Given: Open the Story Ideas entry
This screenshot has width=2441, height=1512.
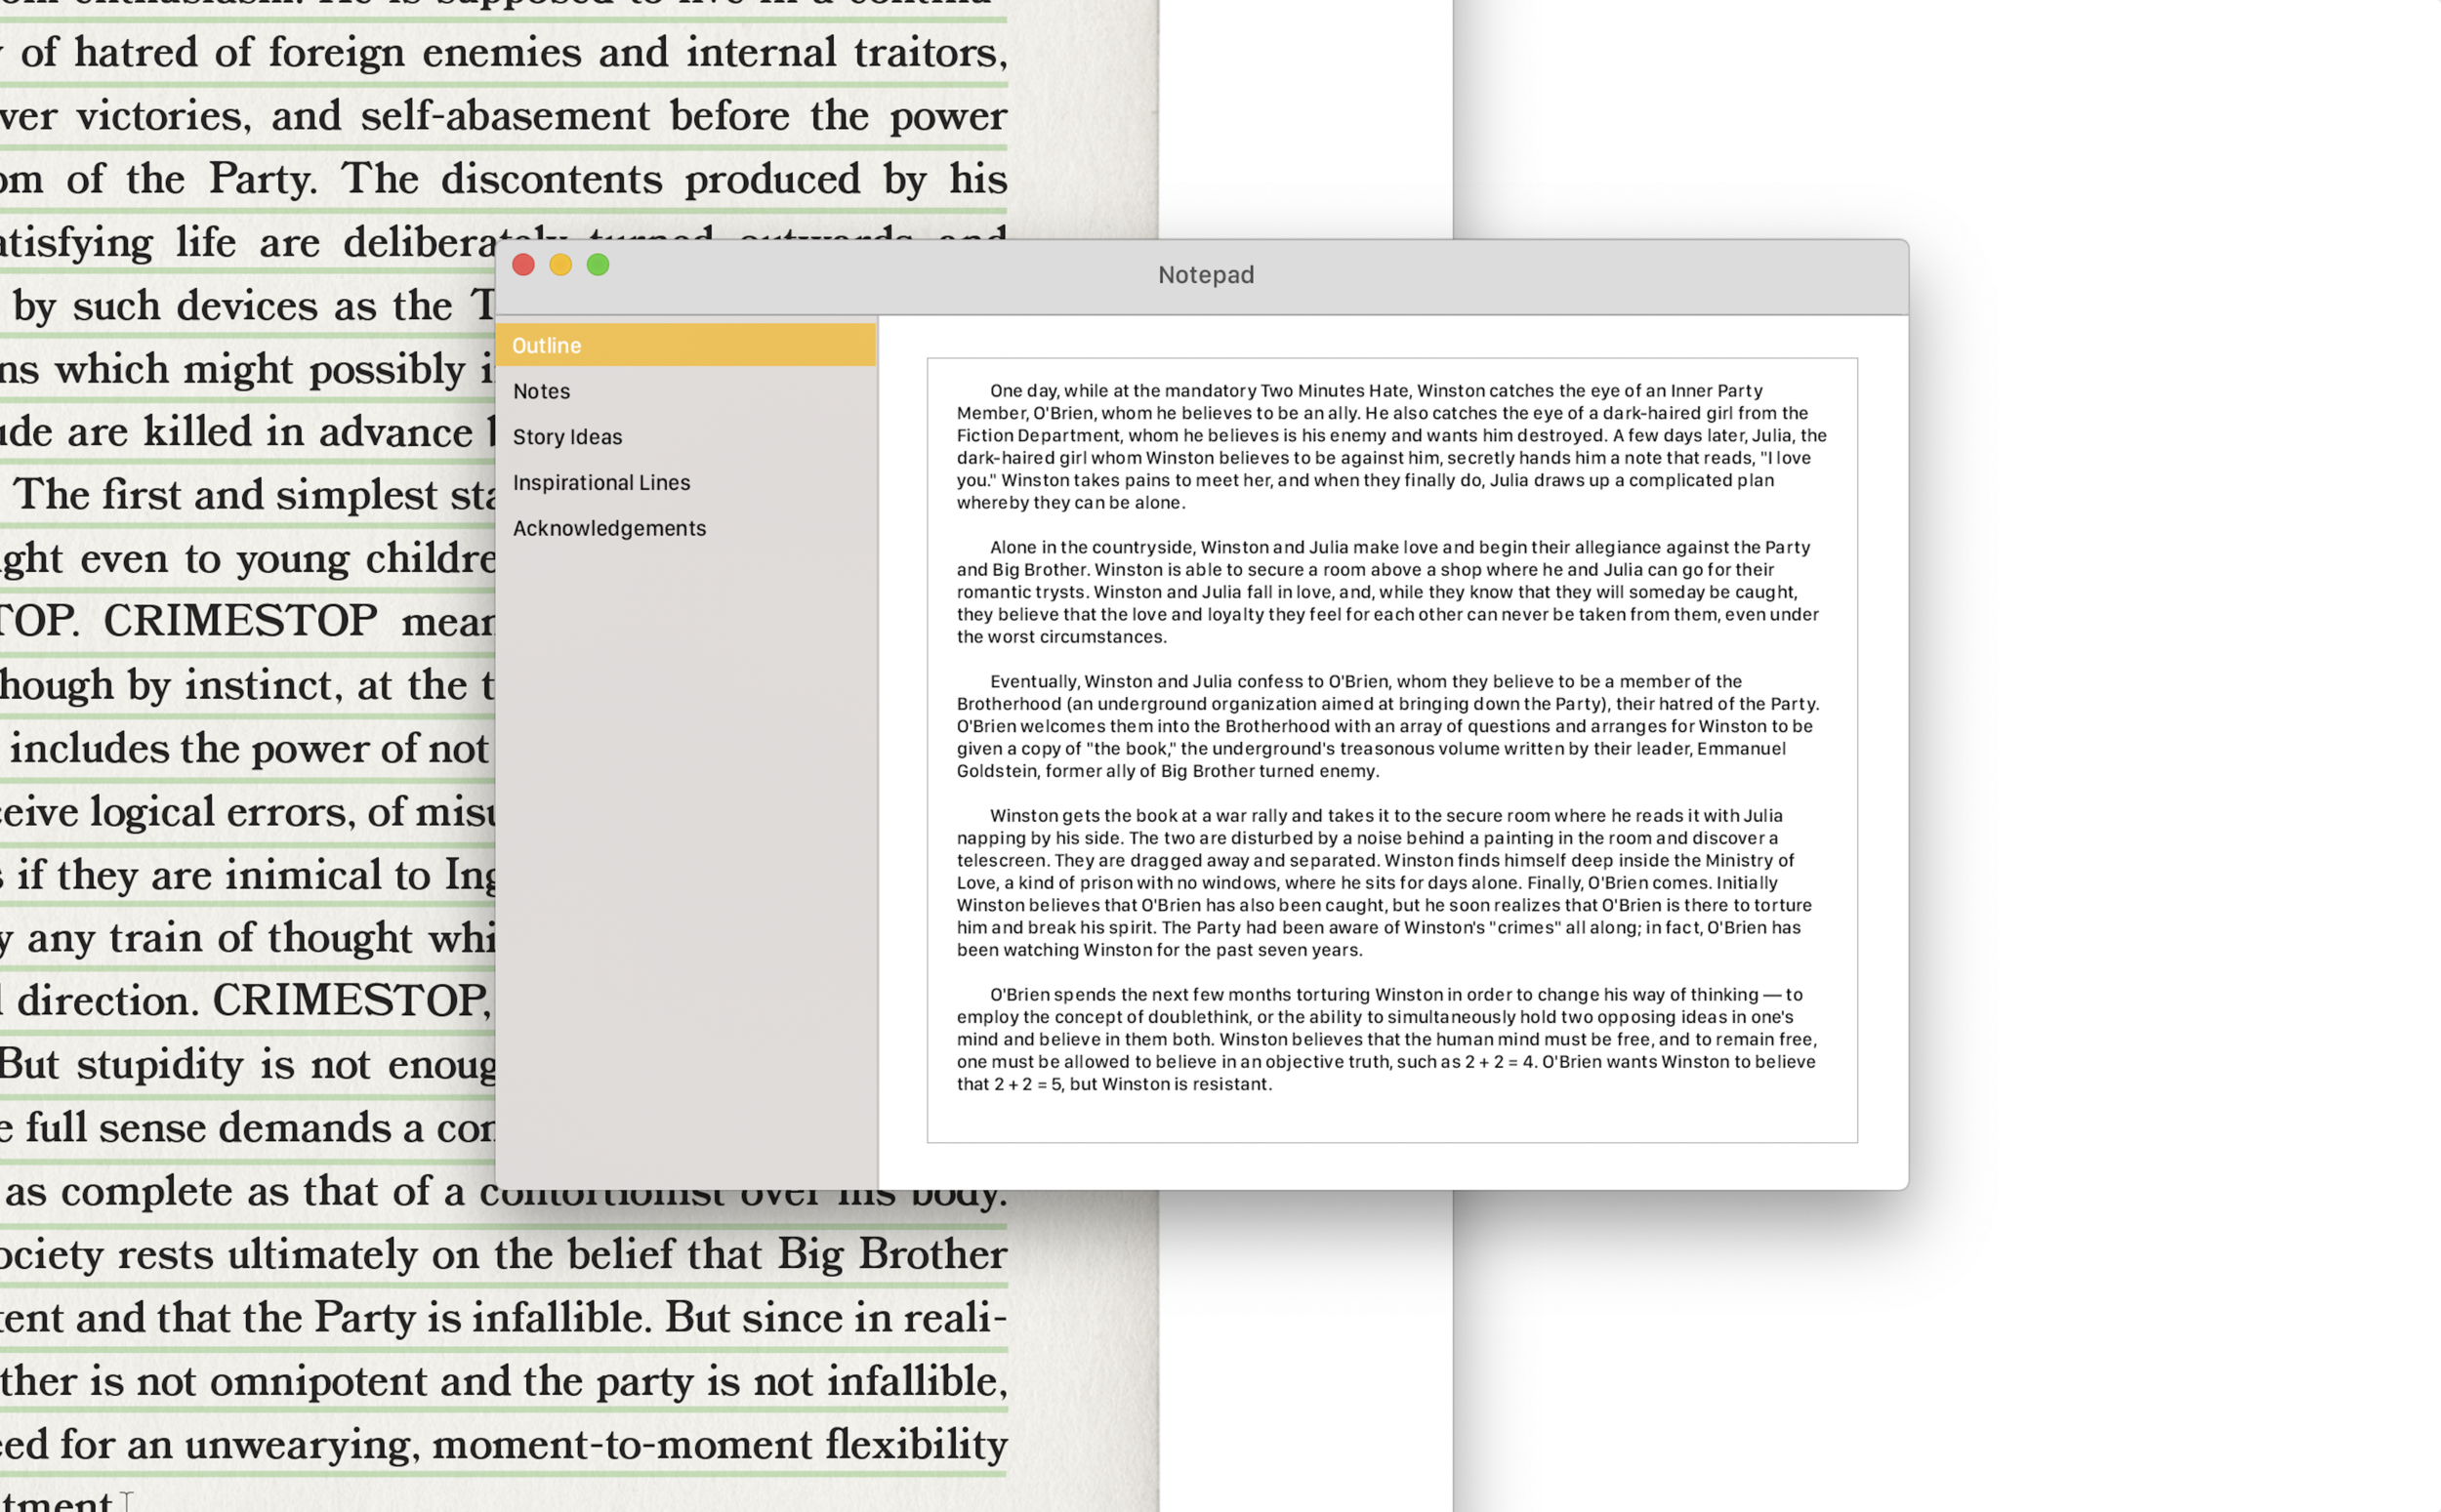Looking at the screenshot, I should [685, 437].
